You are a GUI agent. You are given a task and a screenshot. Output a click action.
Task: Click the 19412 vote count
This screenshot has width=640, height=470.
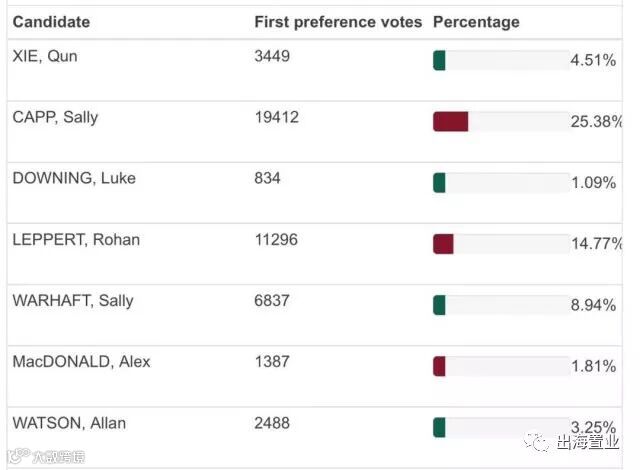pos(276,117)
